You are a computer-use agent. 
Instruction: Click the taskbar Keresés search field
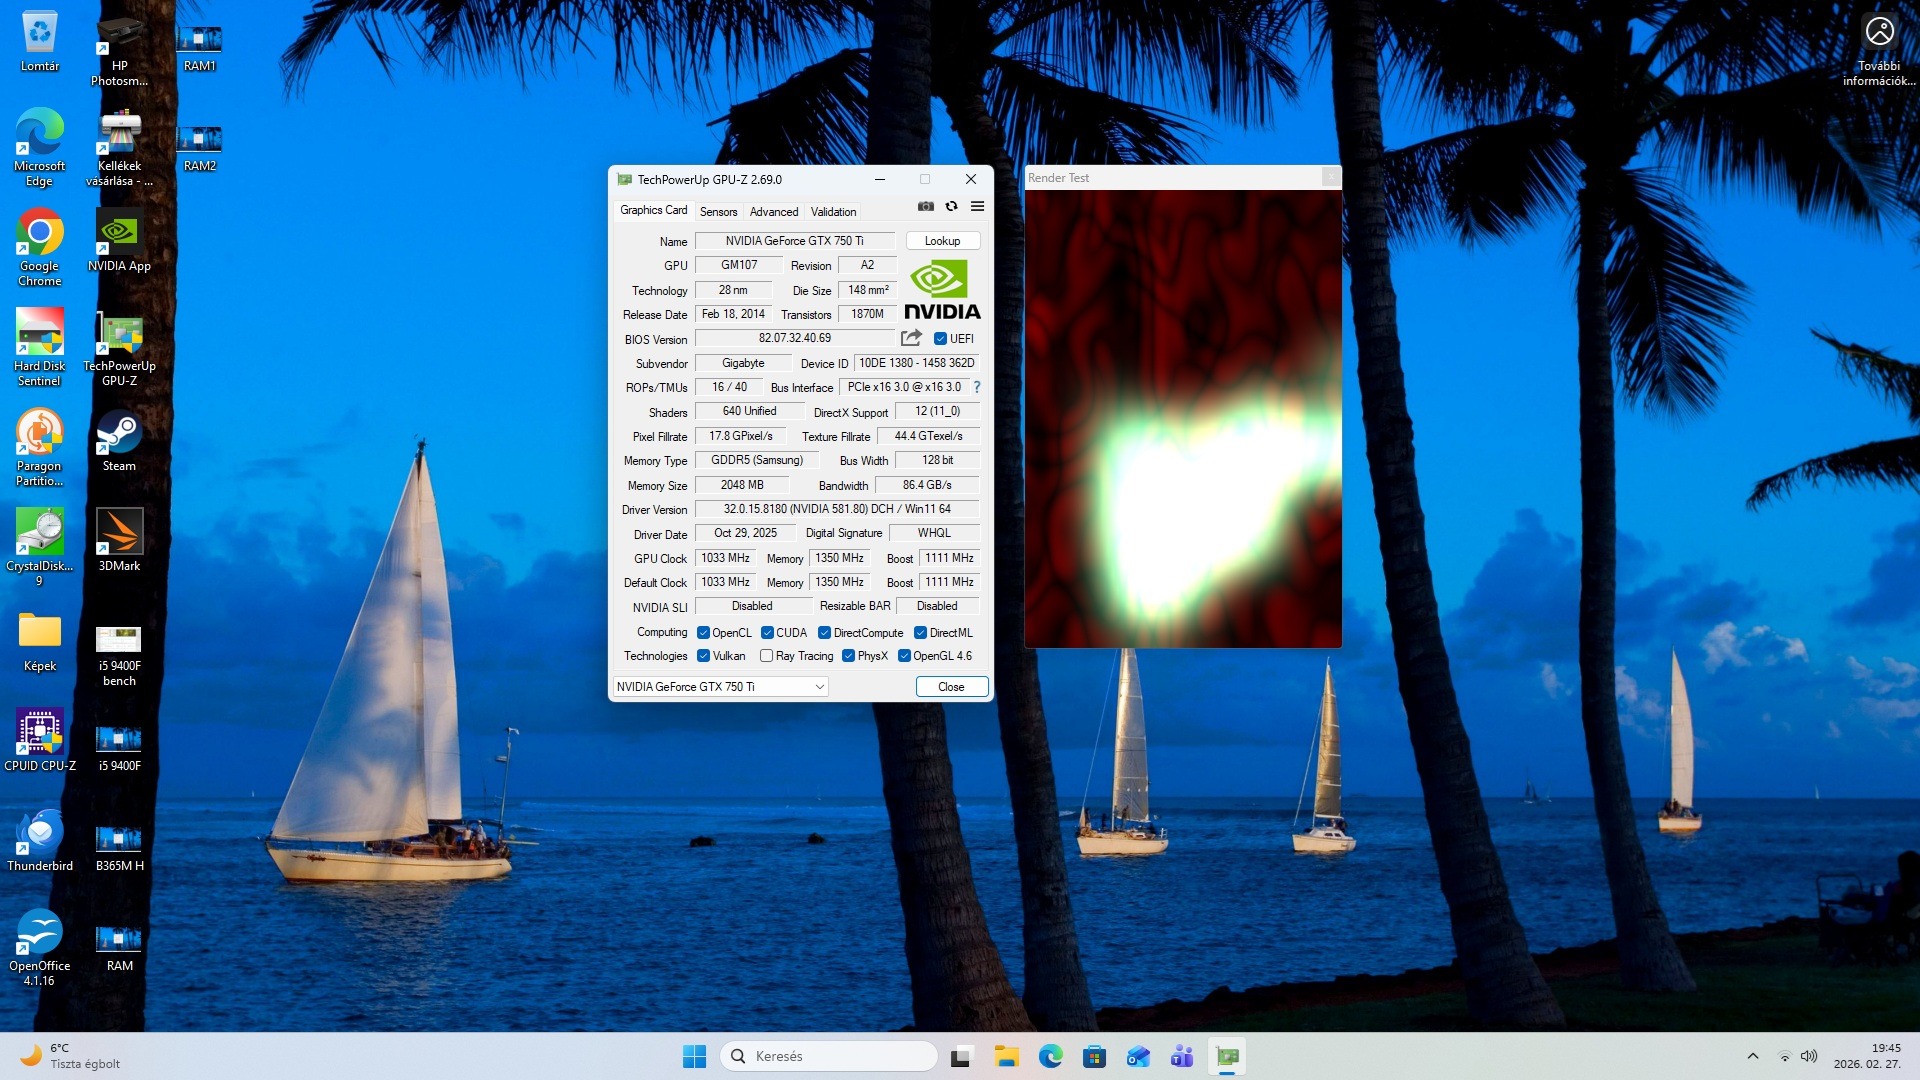click(830, 1056)
